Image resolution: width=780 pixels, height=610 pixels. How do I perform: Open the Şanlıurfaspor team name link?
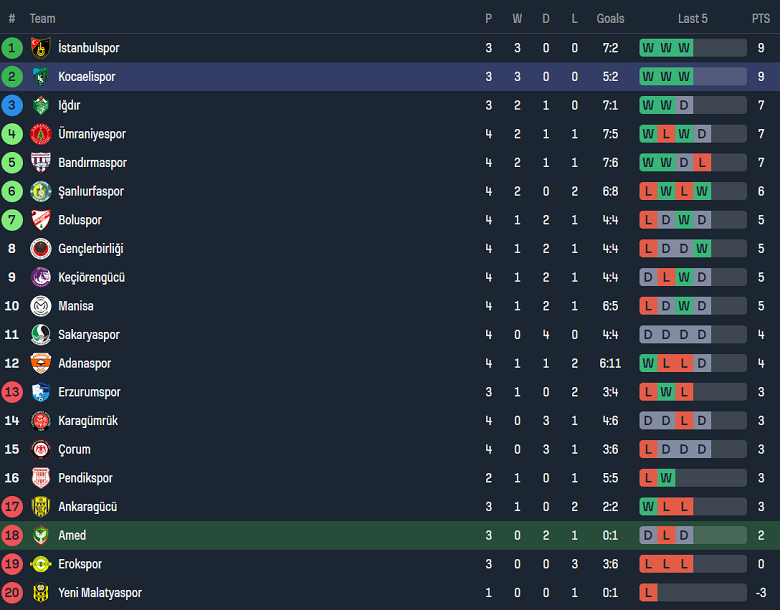[91, 192]
